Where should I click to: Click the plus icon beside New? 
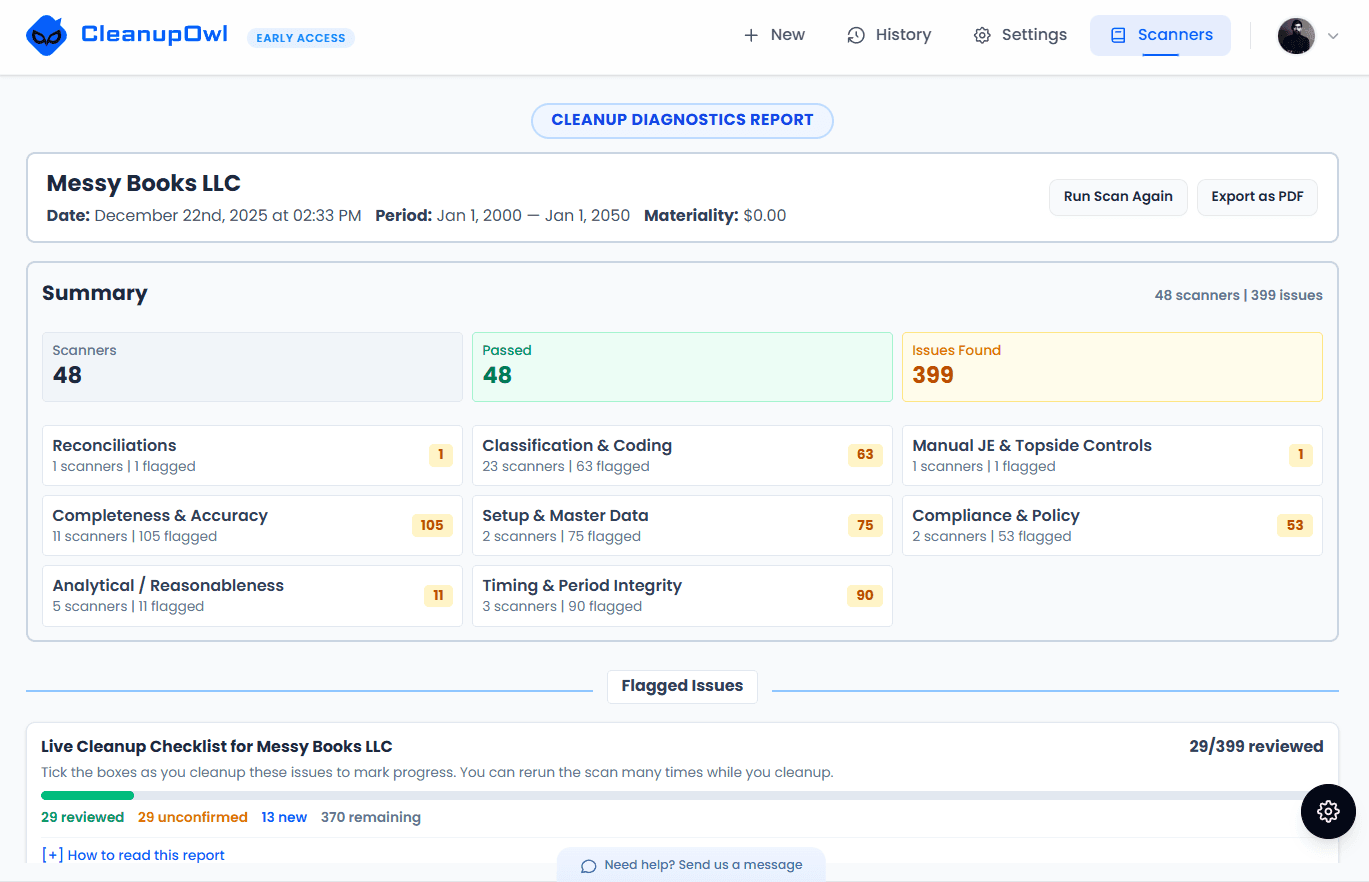pyautogui.click(x=751, y=35)
